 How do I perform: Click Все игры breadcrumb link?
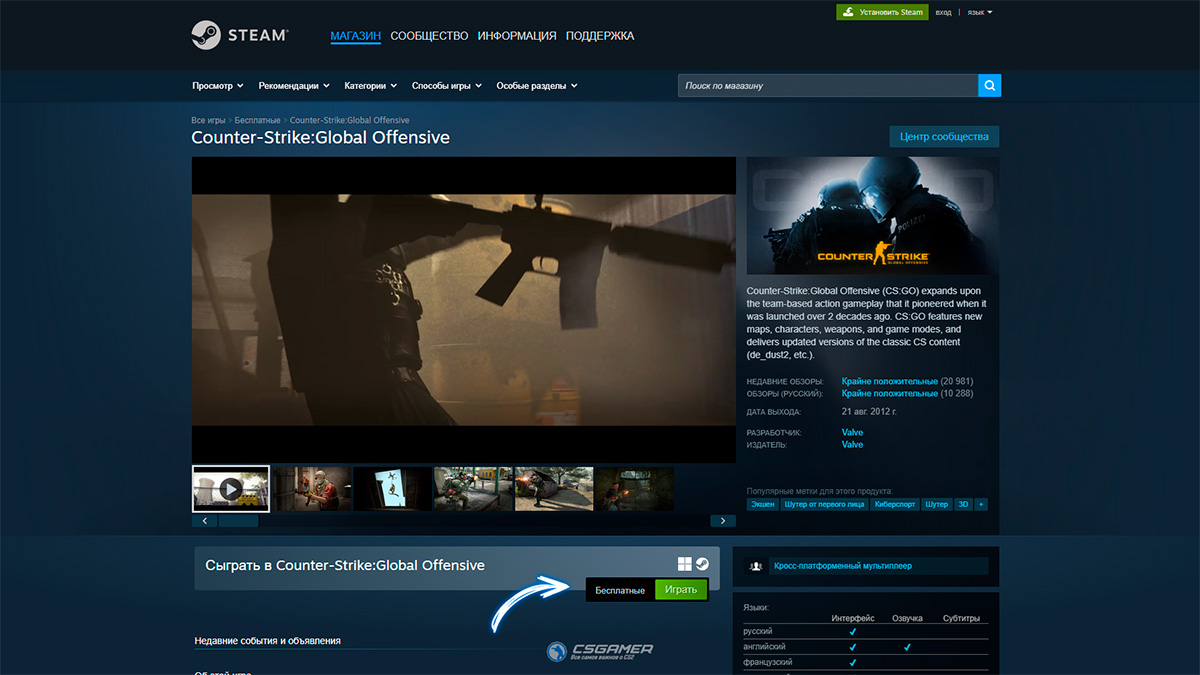209,120
